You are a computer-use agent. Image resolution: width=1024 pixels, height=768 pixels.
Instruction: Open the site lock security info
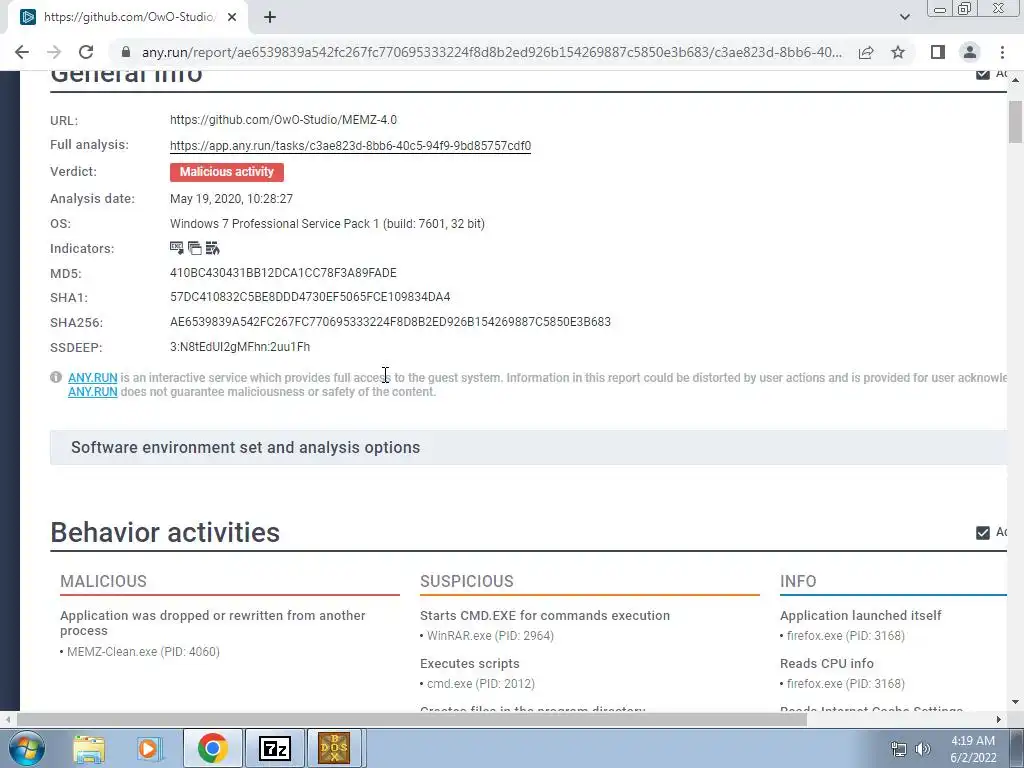[x=126, y=52]
